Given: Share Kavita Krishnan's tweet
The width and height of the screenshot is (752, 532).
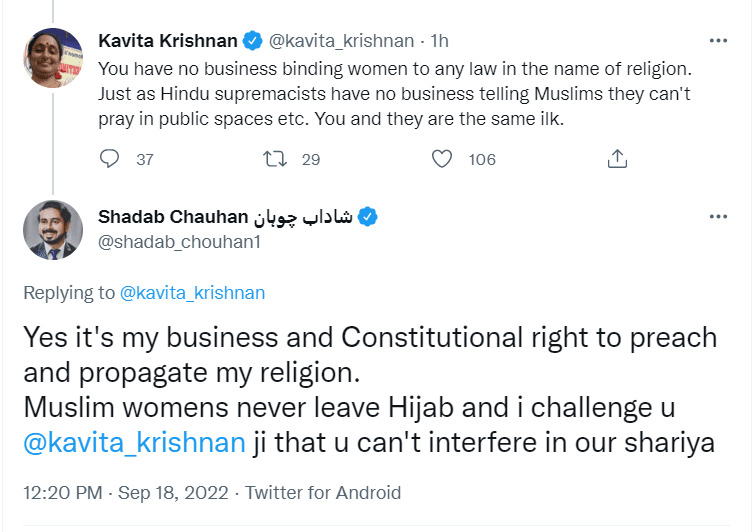Looking at the screenshot, I should click(x=617, y=158).
